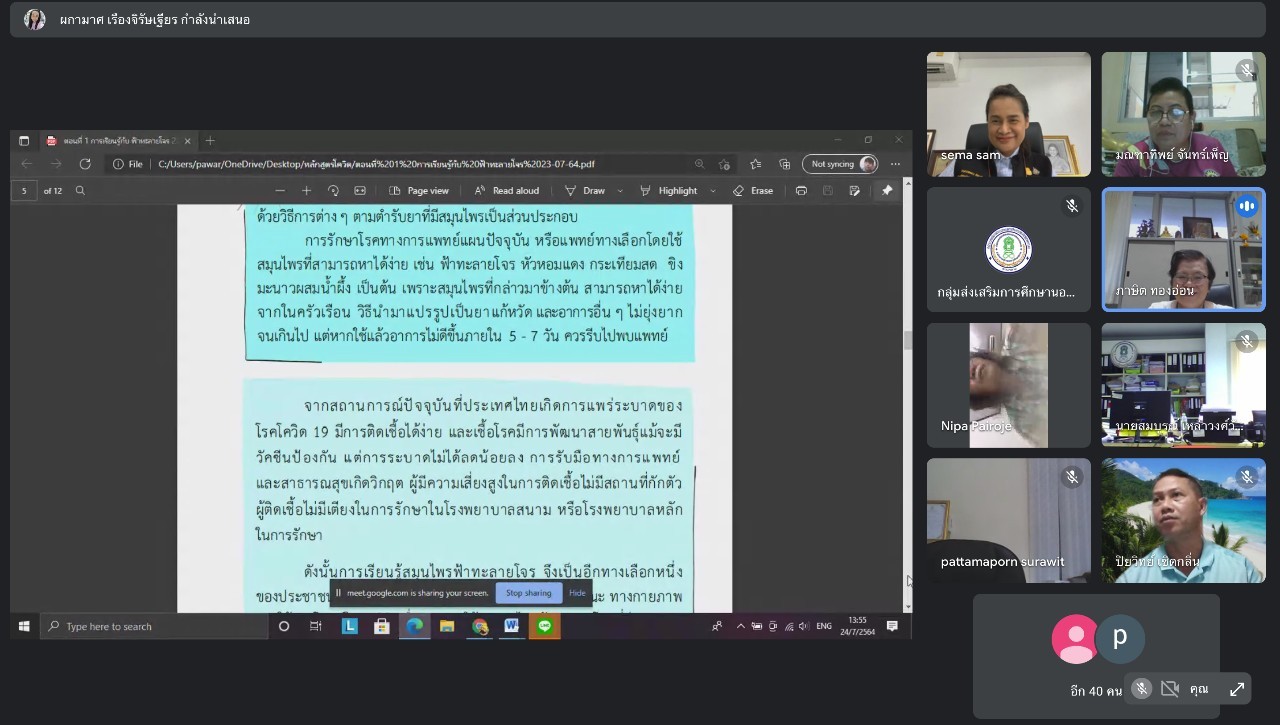Open the LINE app from the taskbar
1280x725 pixels.
click(x=545, y=626)
